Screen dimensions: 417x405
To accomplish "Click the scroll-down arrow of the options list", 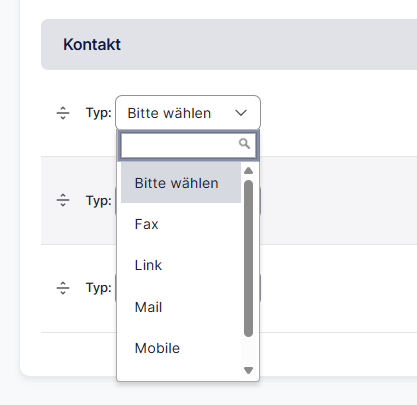I will pos(248,370).
